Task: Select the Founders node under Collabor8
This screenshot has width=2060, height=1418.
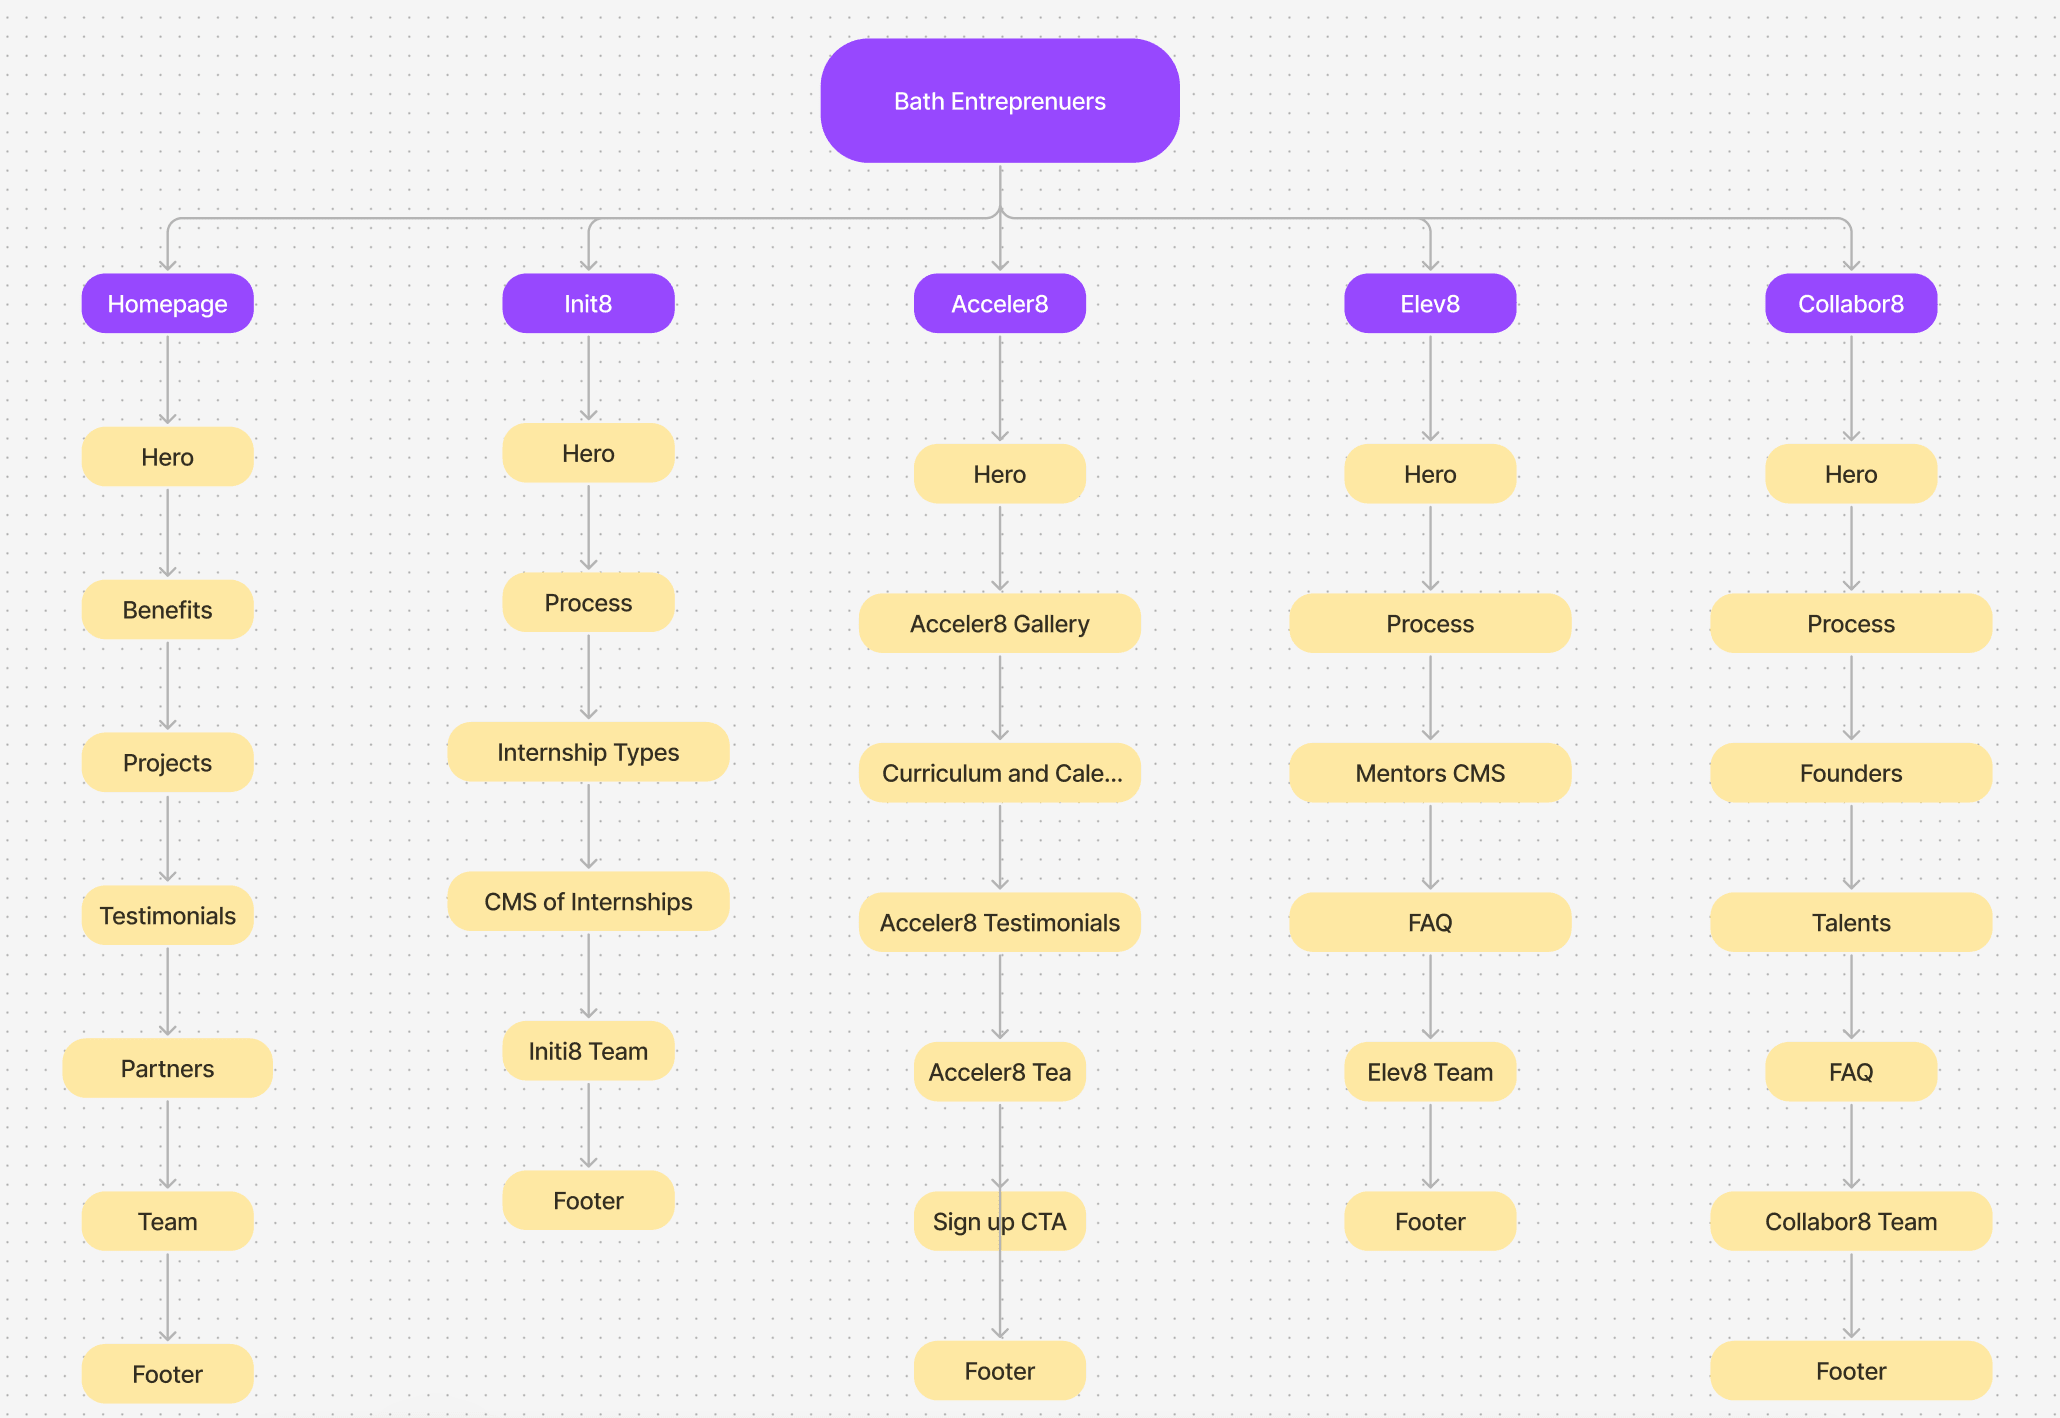Action: point(1850,773)
